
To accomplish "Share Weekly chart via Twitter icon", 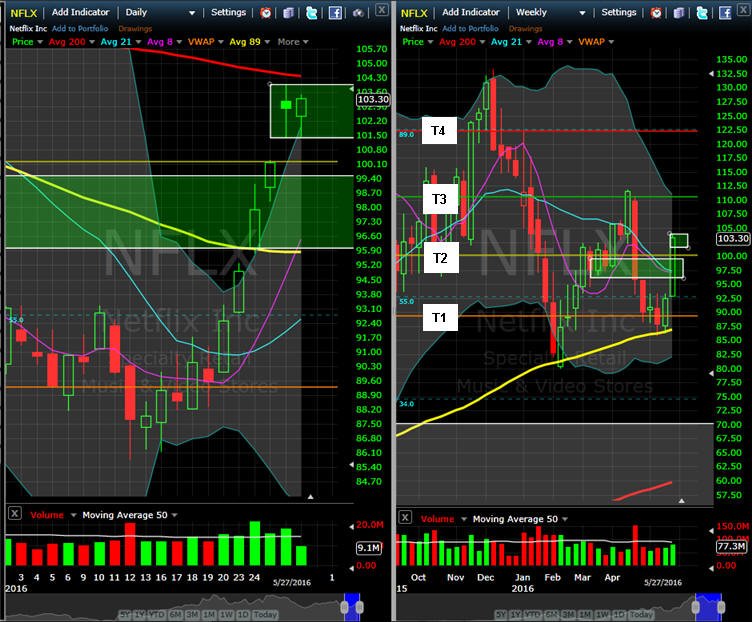I will (702, 13).
